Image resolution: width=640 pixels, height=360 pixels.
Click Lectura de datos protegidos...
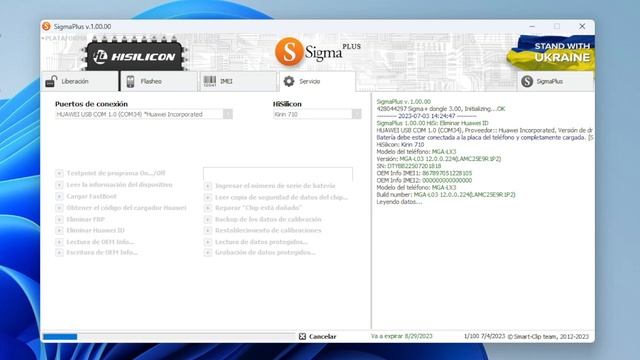(x=256, y=242)
